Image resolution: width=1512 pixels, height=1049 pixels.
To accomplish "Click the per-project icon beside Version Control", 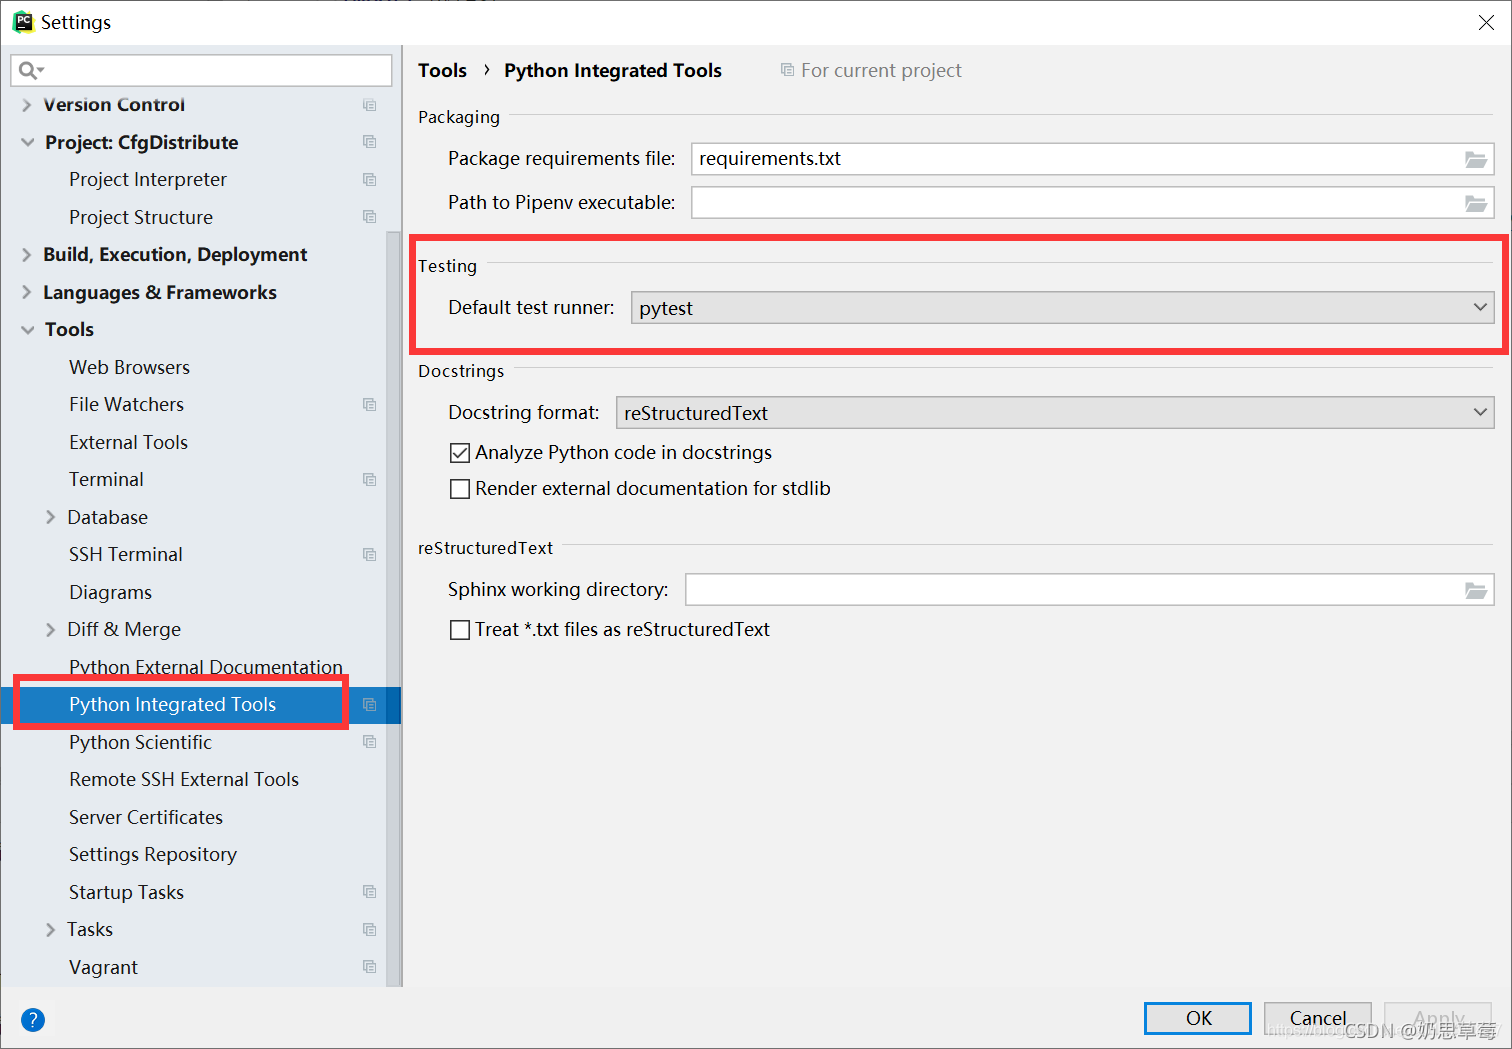I will coord(369,105).
